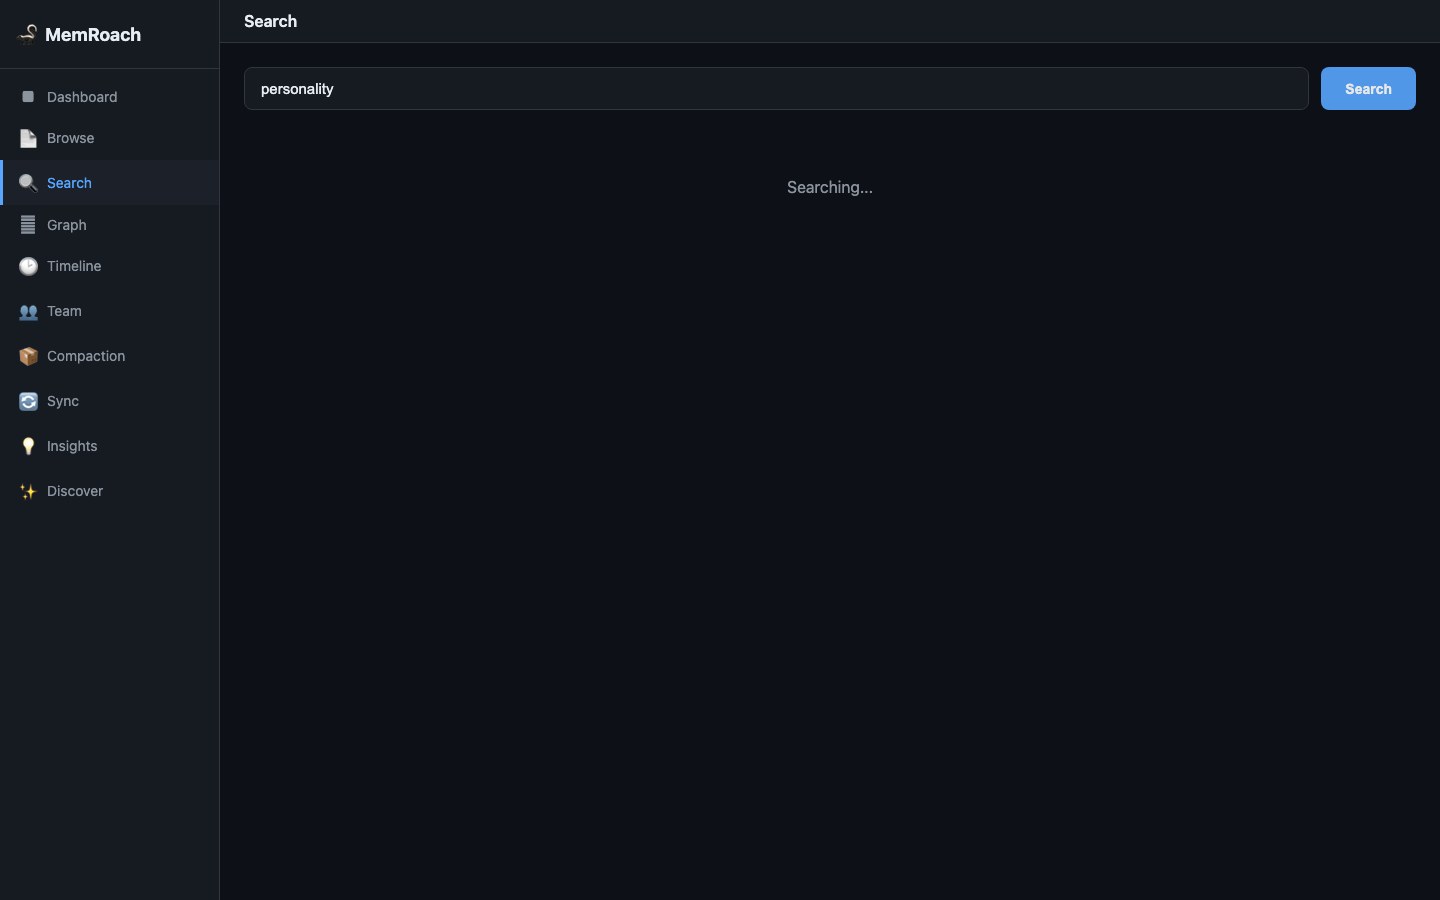Screen dimensions: 1440x900
Task: Click the Compaction box icon
Action: tap(28, 356)
